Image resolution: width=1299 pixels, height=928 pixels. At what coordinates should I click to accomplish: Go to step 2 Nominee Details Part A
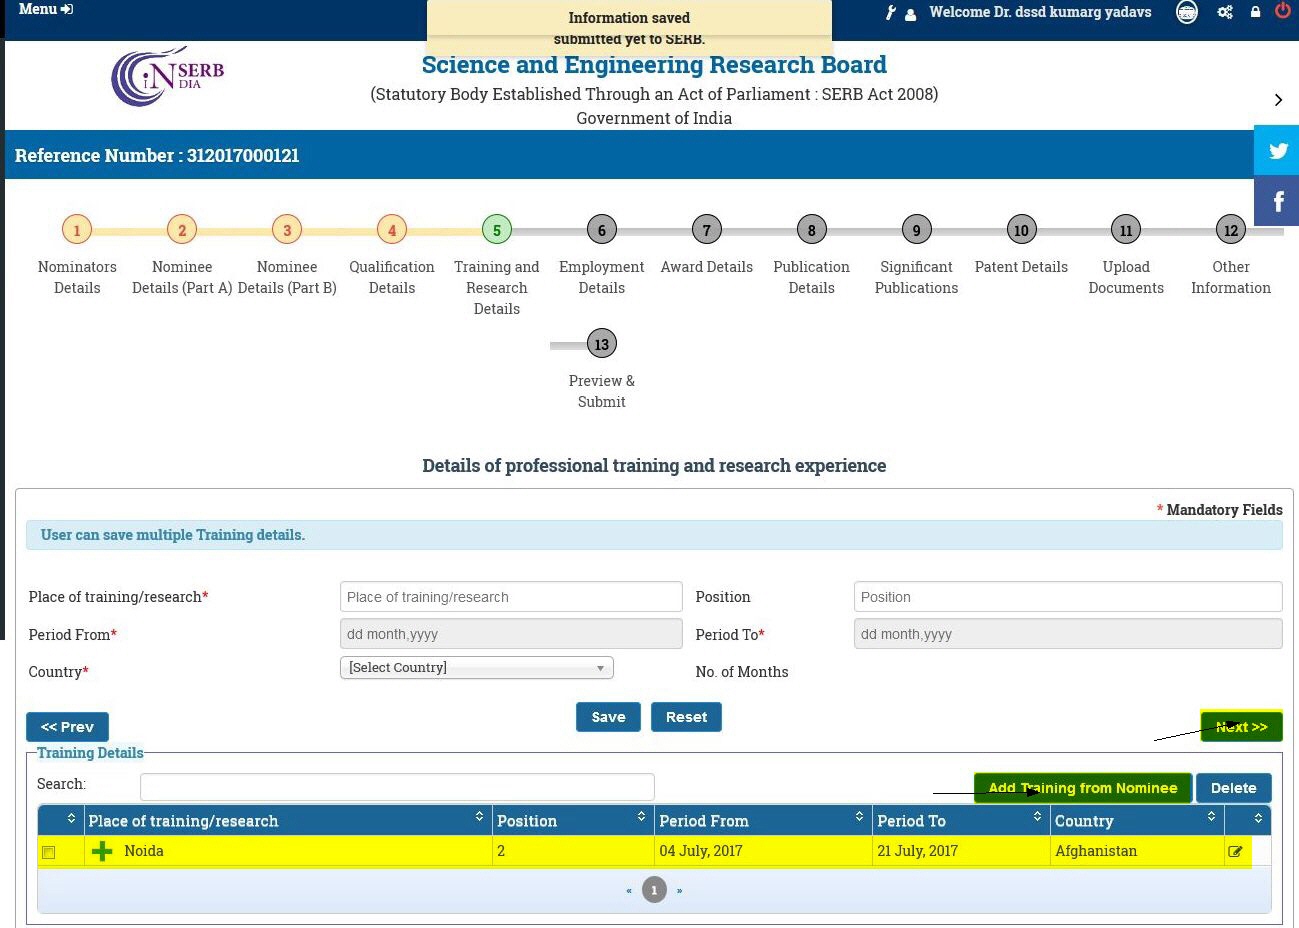click(182, 230)
